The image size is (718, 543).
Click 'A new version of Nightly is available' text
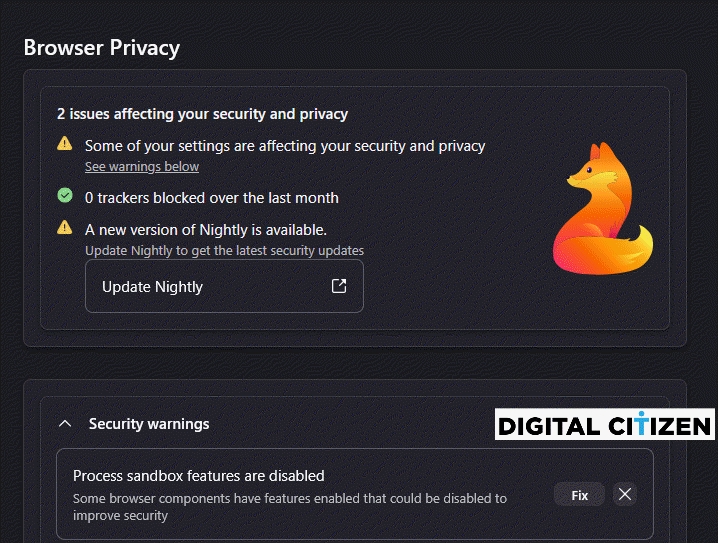(x=206, y=230)
